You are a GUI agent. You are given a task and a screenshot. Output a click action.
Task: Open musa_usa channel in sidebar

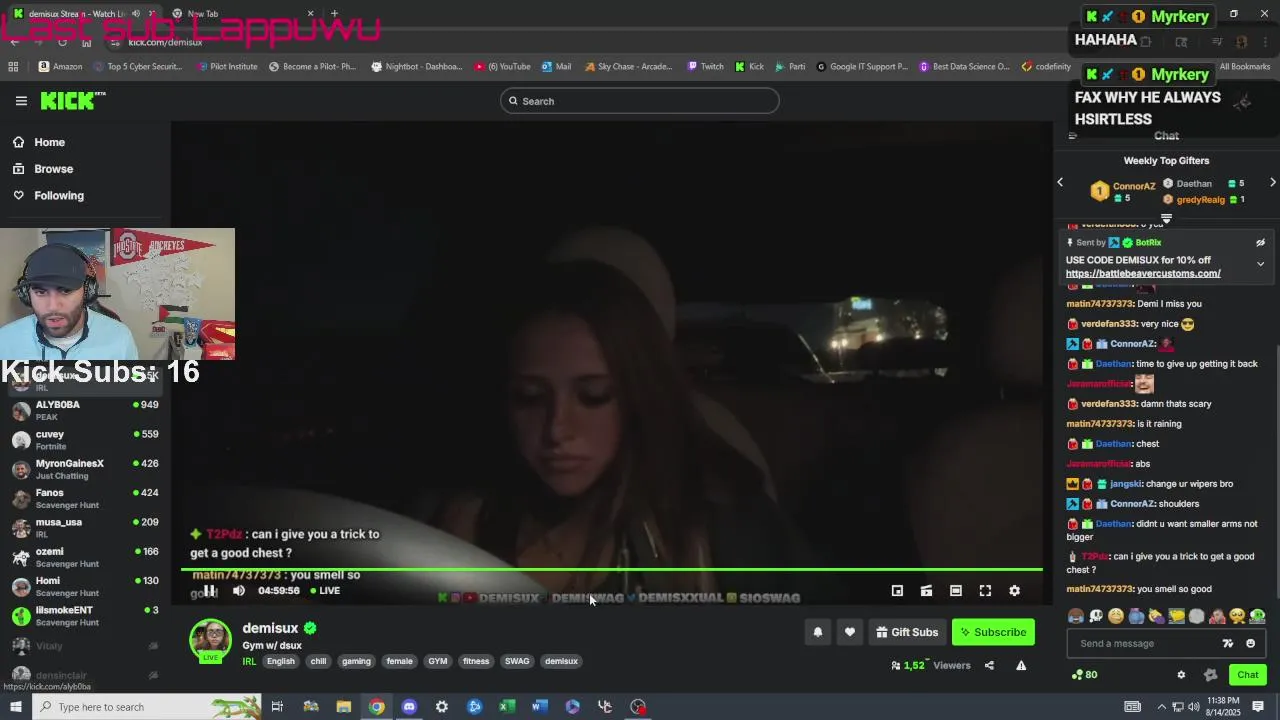coord(85,528)
